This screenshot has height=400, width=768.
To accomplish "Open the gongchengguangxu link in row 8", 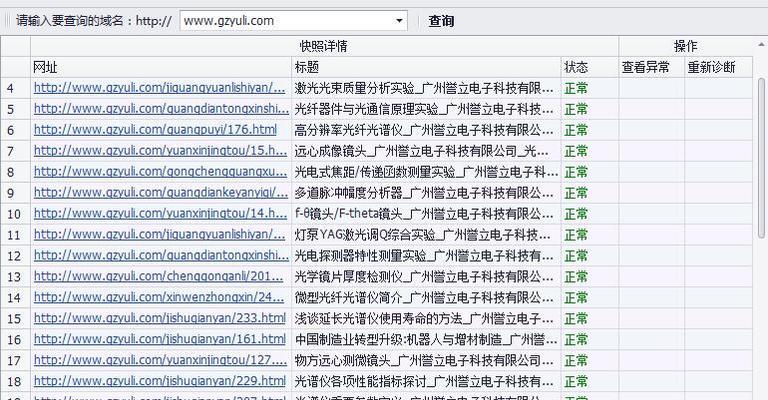I will point(160,172).
